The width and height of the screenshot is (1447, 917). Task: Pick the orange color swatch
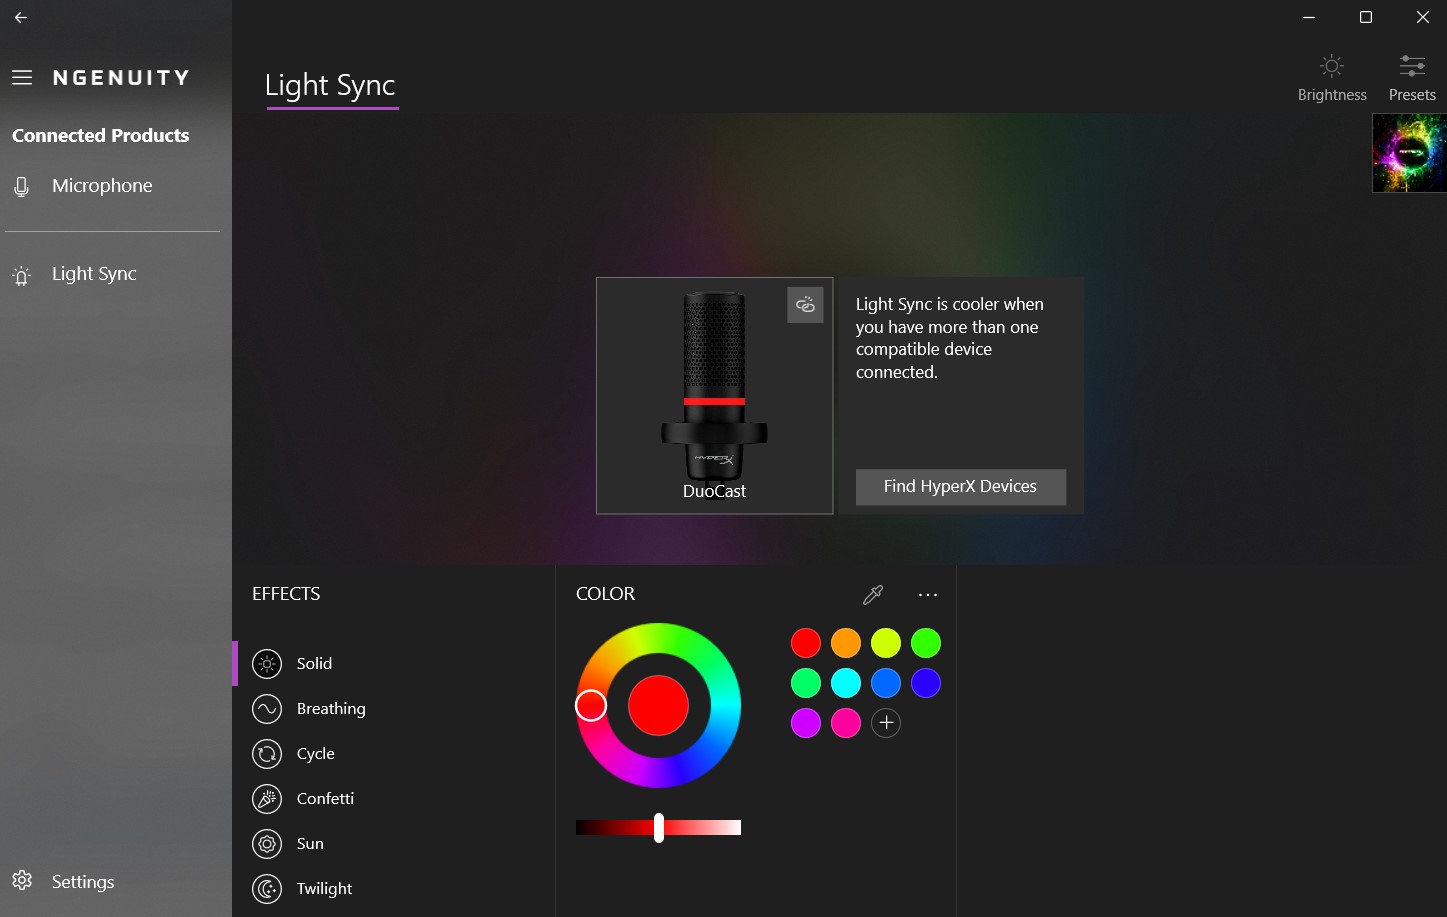point(846,643)
